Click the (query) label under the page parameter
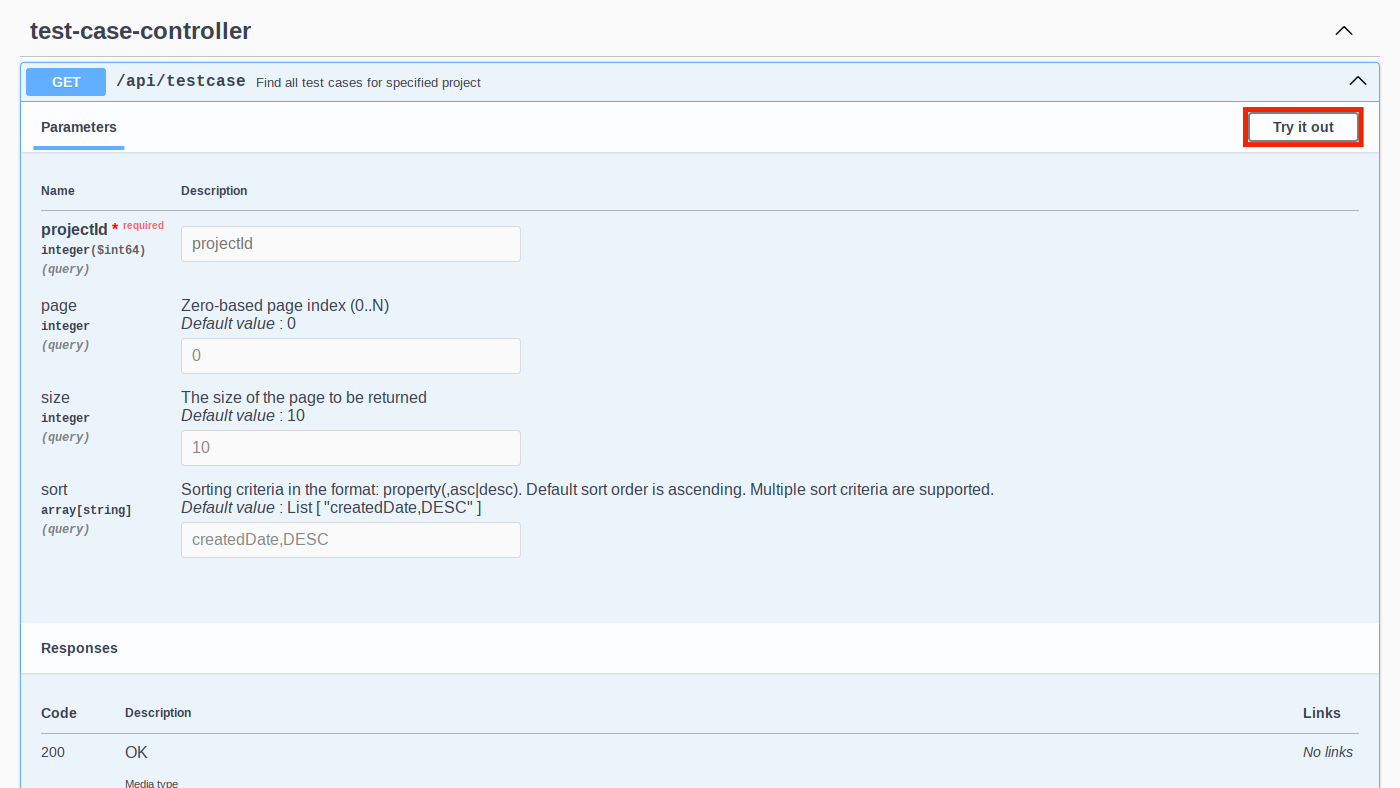The width and height of the screenshot is (1400, 788). 65,344
